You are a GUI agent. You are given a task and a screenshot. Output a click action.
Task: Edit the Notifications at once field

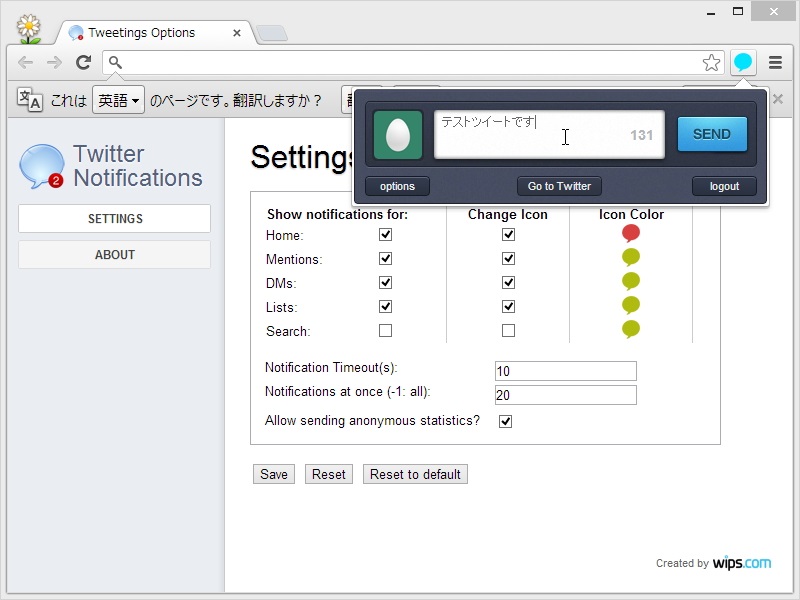coord(565,395)
